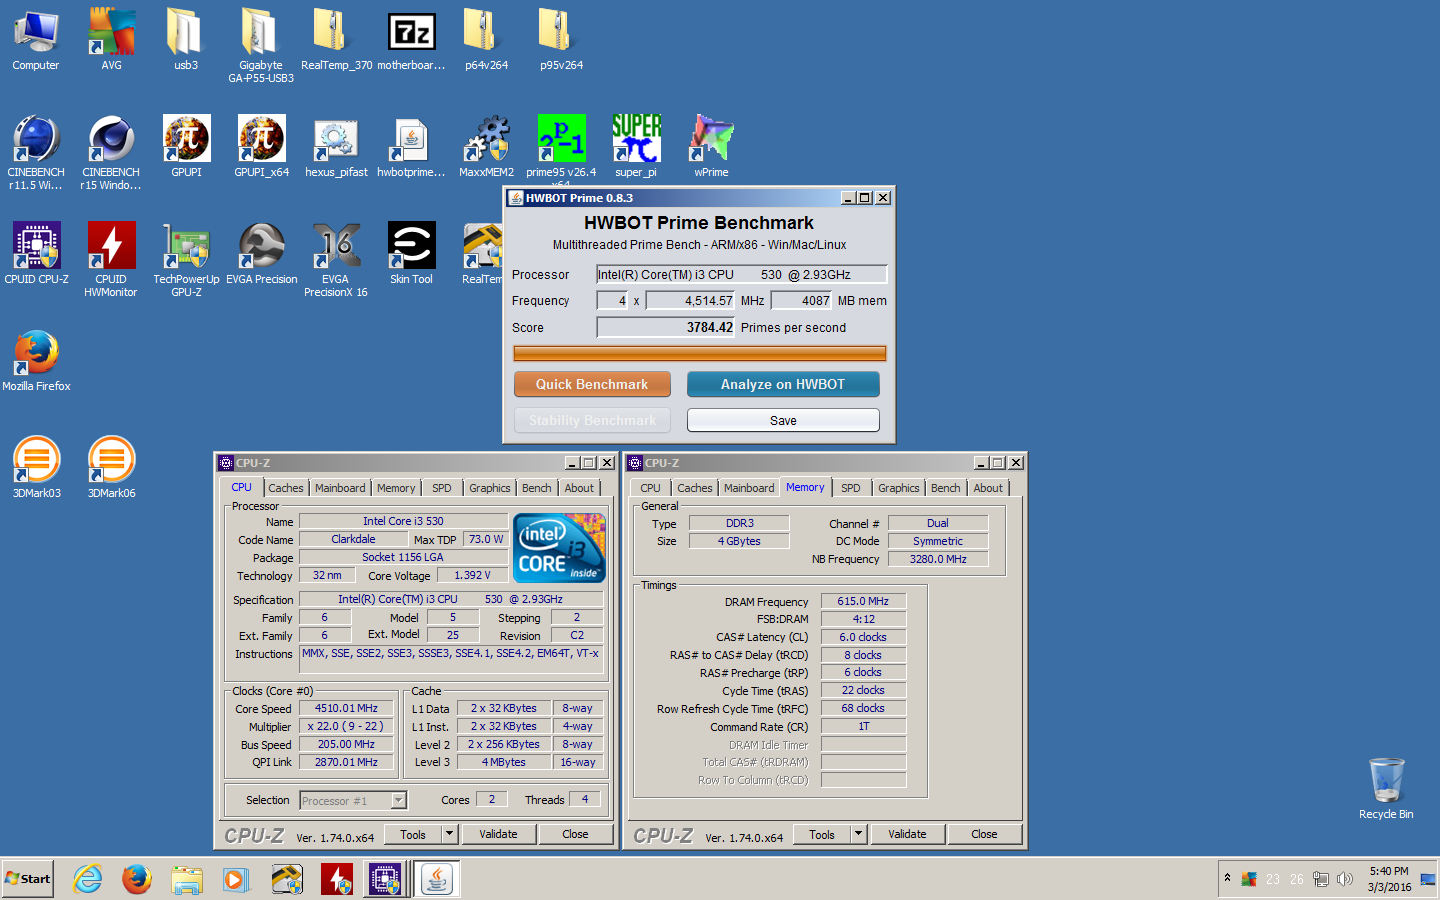Launch TechPowerUp GPU-Z shortcut
Screen dimensions: 1440x900
186,259
